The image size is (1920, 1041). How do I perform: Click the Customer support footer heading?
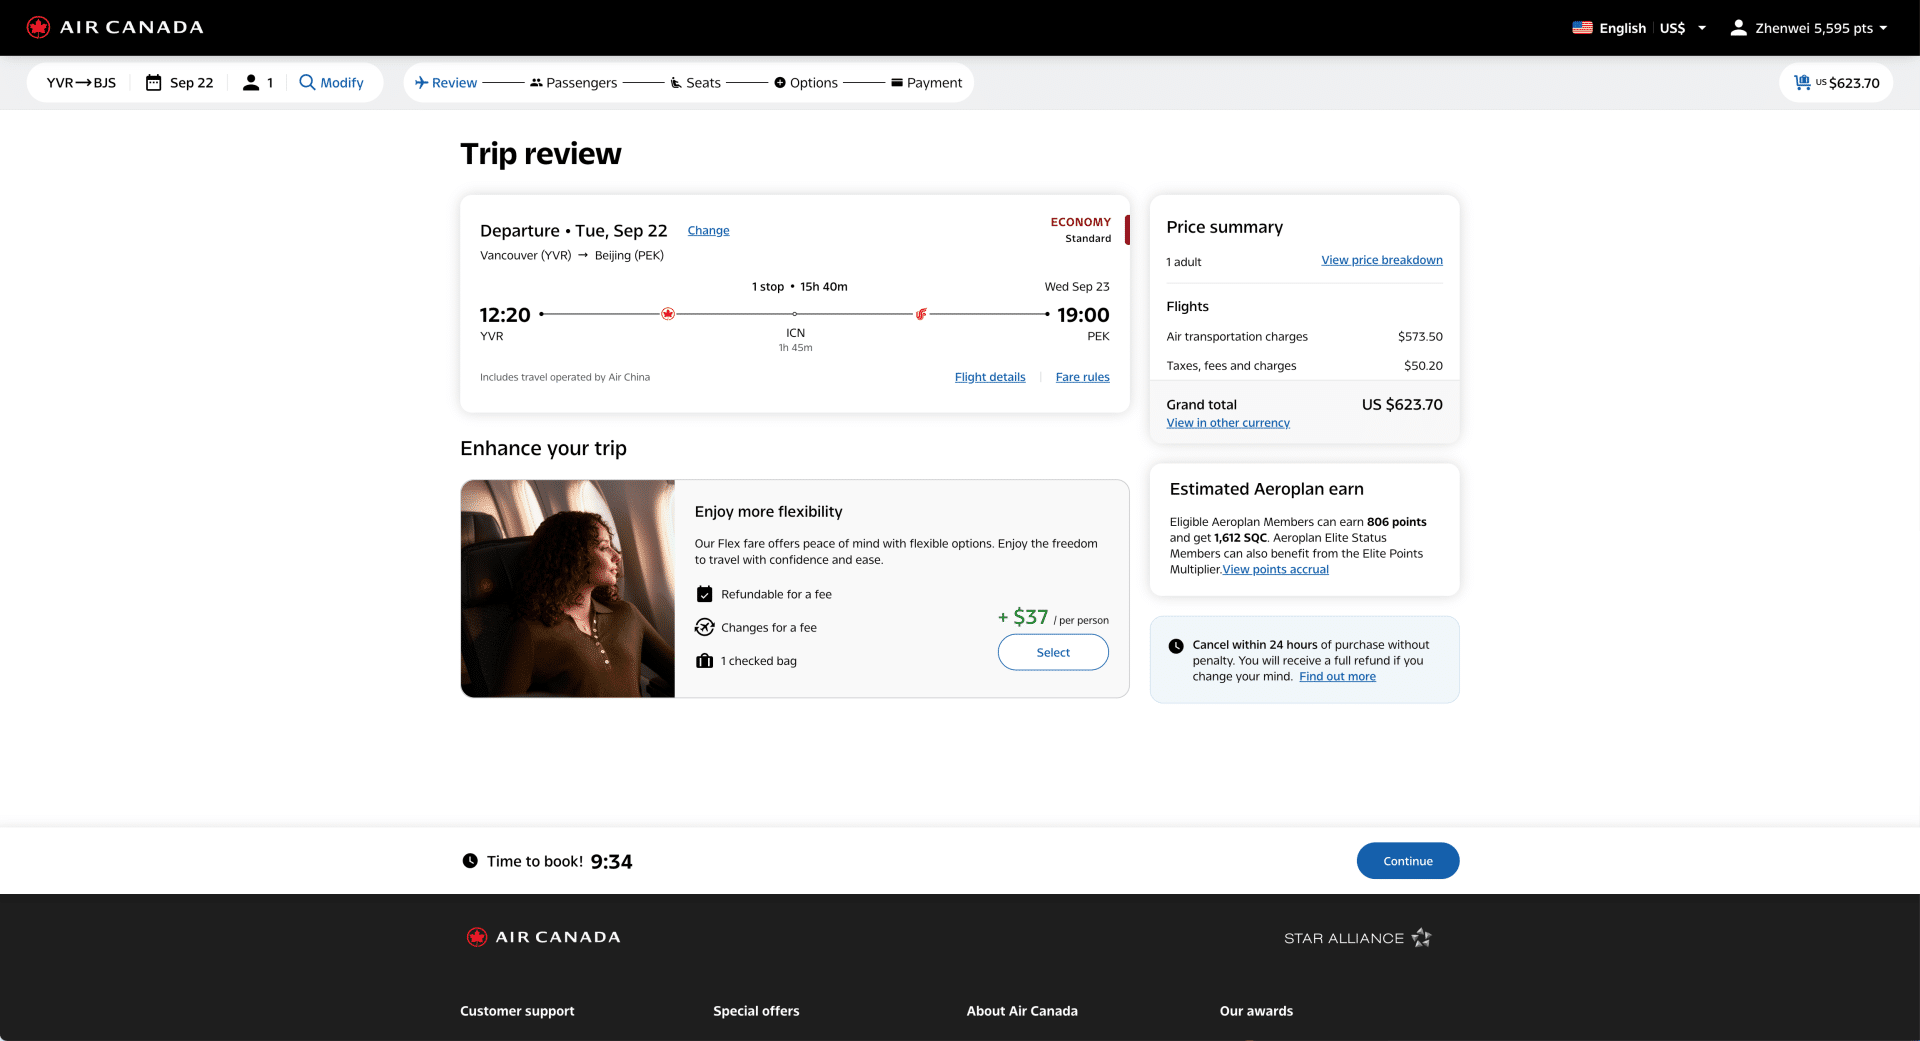pos(517,1011)
